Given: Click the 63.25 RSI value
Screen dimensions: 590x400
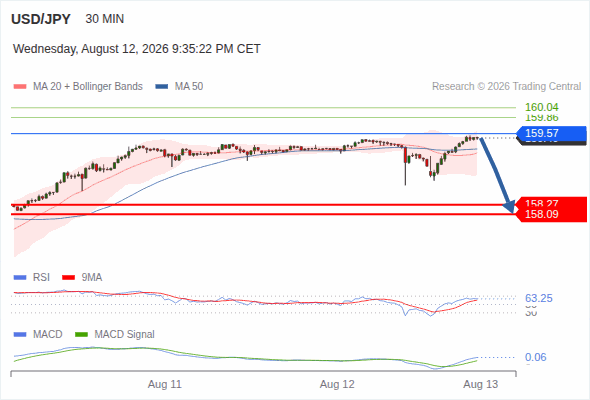Looking at the screenshot, I should click(x=538, y=298).
